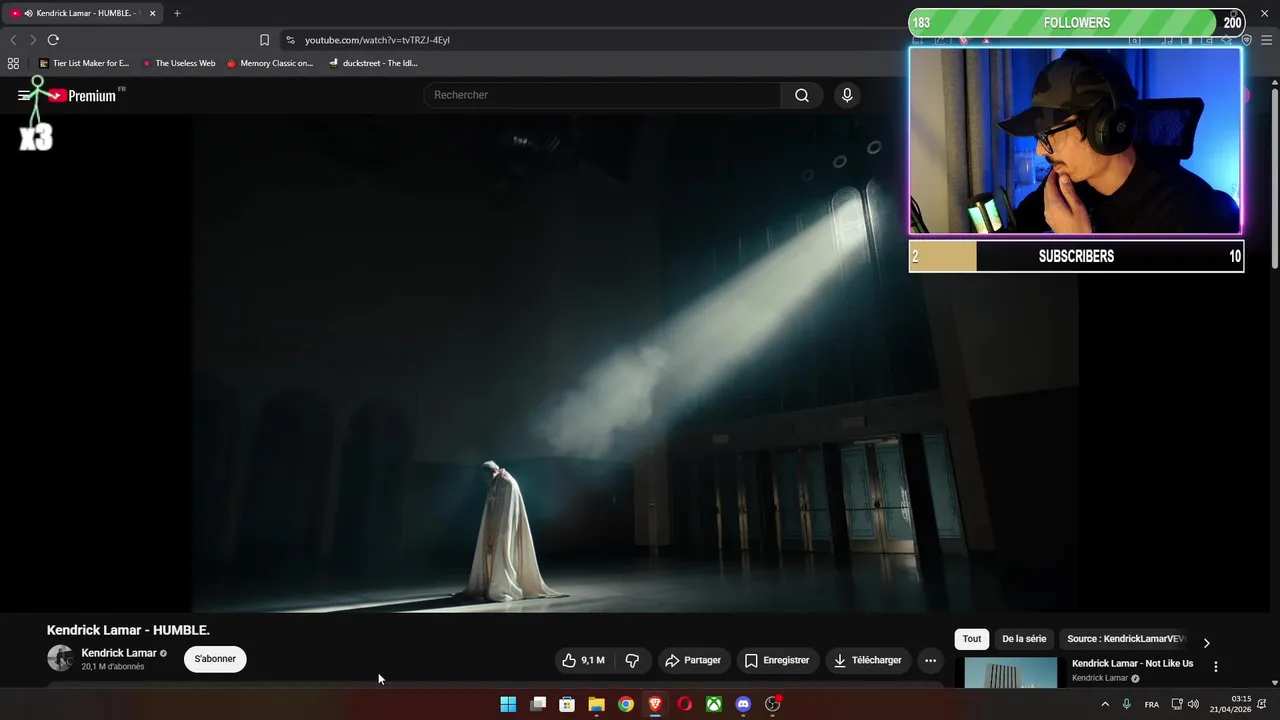This screenshot has height=720, width=1280.
Task: Open Google Chrome from taskbar
Action: coord(626,704)
